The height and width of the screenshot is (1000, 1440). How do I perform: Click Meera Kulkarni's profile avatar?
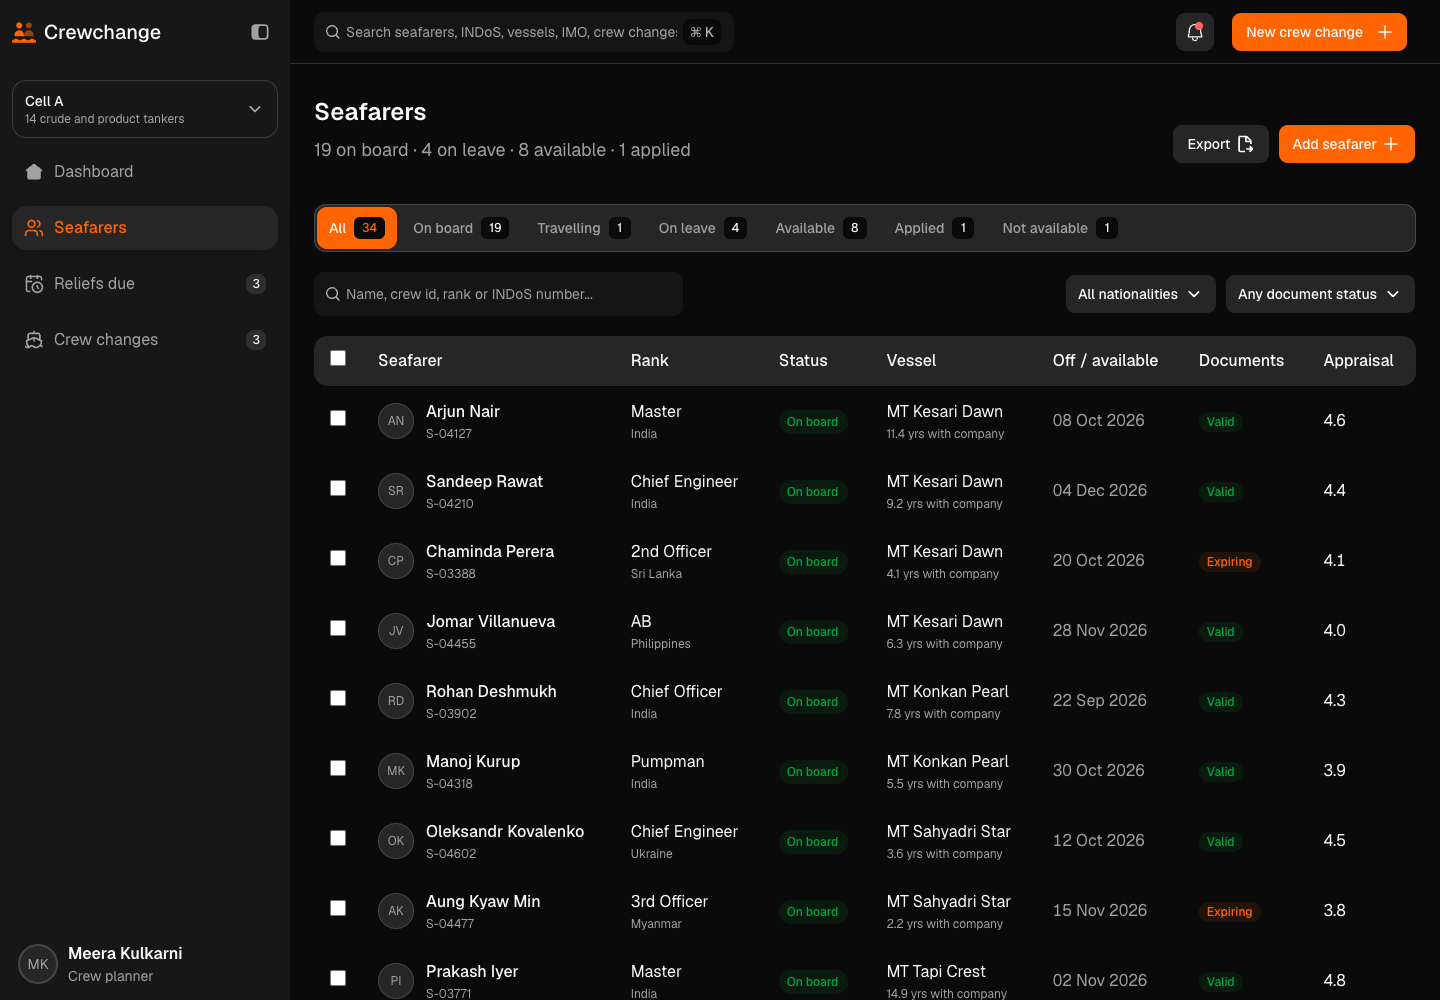38,965
